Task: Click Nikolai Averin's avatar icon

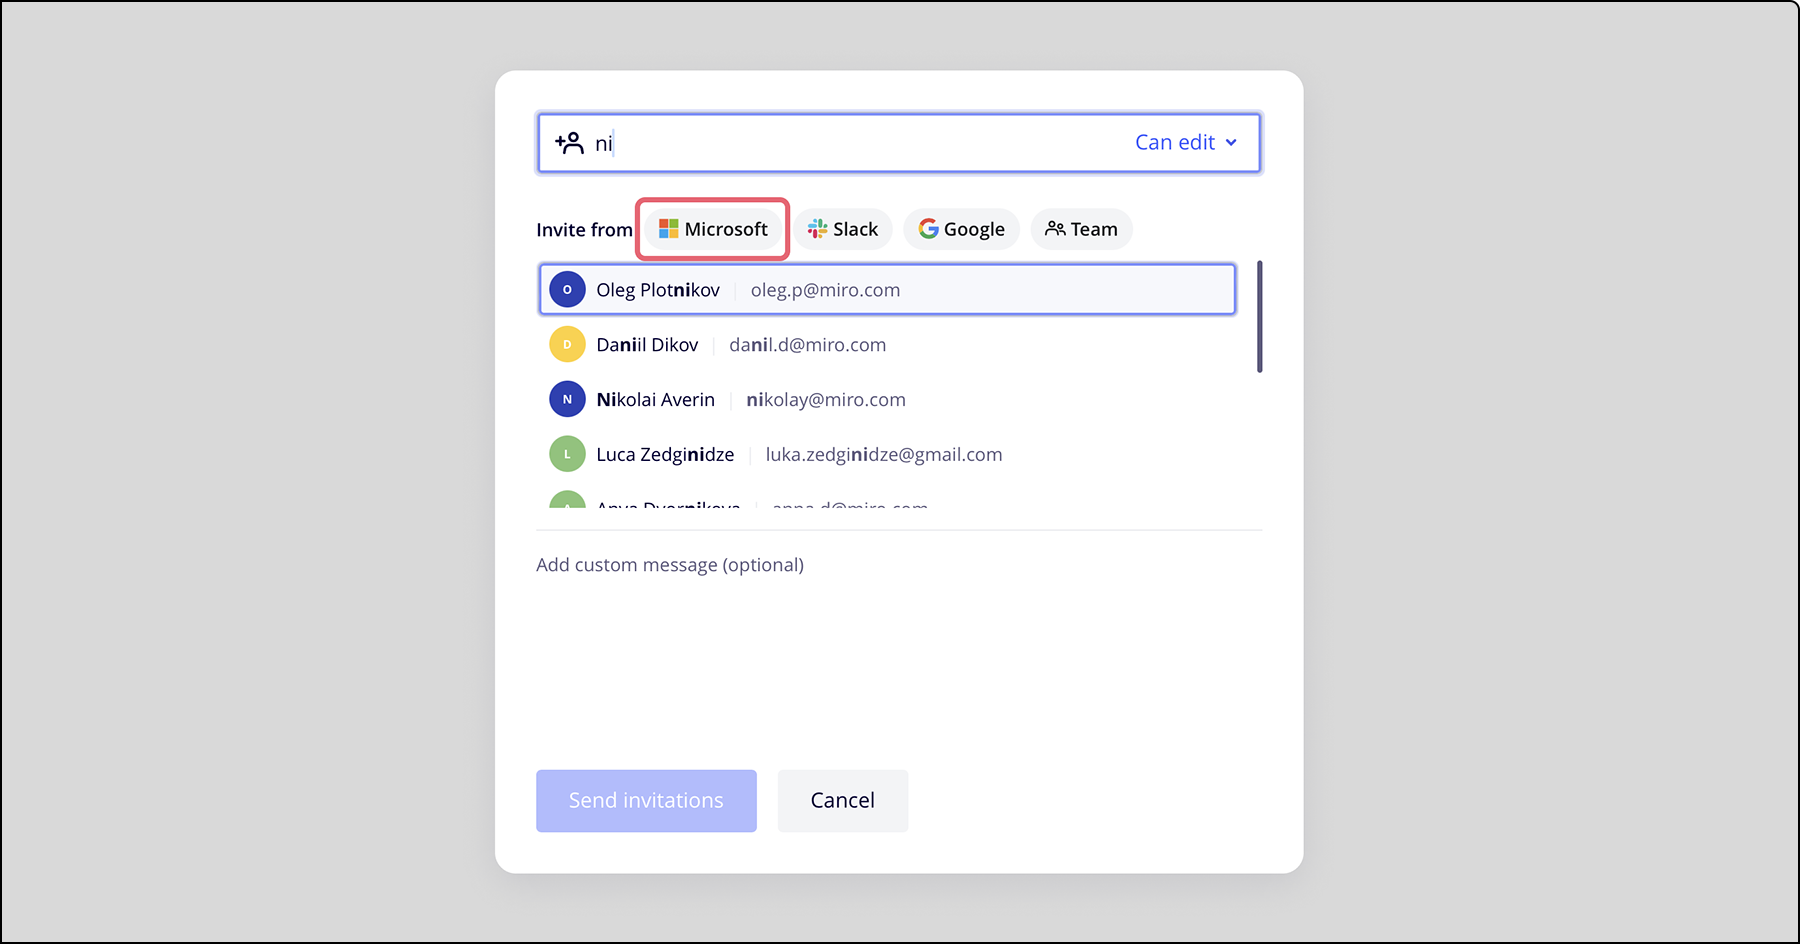Action: click(567, 400)
